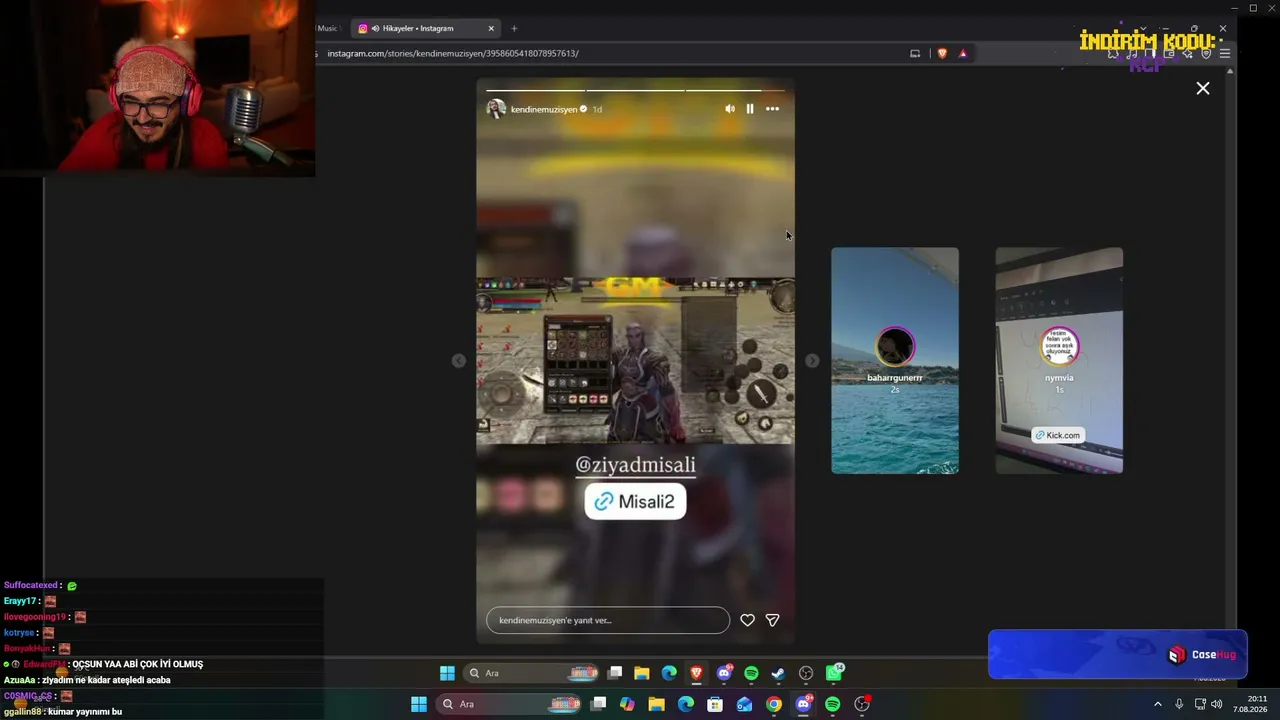Launch Copilot from the lower taskbar
This screenshot has width=1280, height=720.
(627, 704)
